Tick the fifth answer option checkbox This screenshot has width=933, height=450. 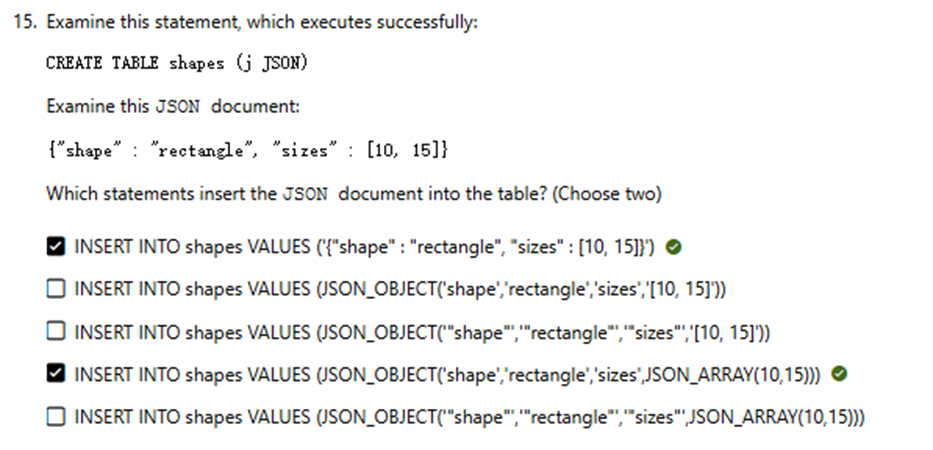point(56,416)
